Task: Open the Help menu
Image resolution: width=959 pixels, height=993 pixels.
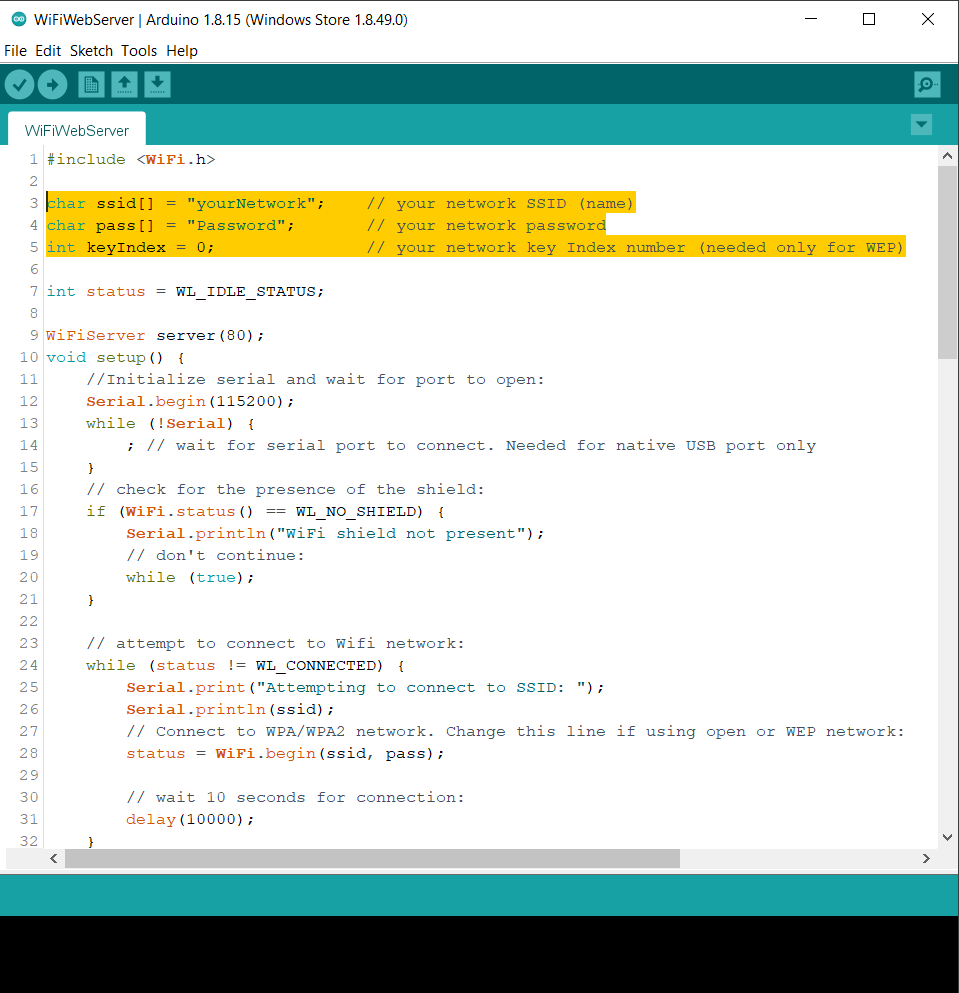Action: [x=182, y=51]
